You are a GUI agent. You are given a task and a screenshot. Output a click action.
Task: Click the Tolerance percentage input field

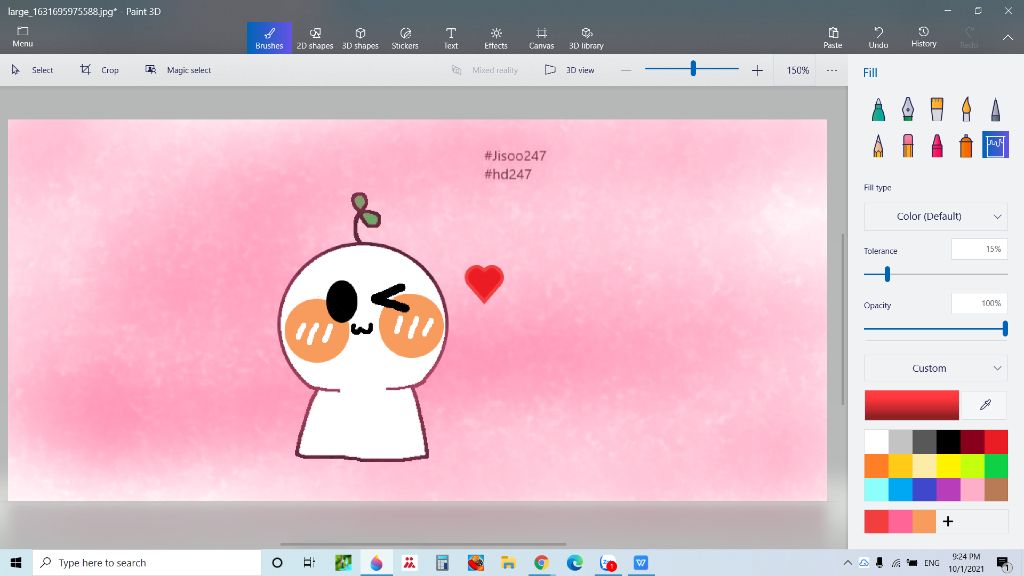point(978,249)
